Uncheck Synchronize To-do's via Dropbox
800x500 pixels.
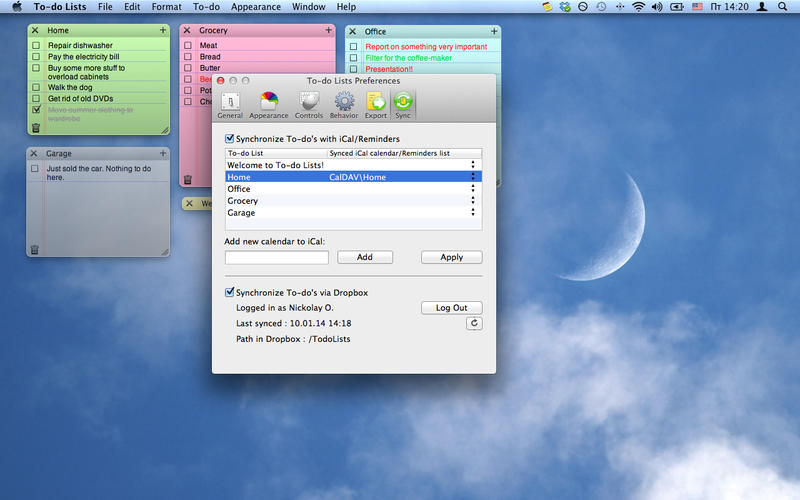230,292
